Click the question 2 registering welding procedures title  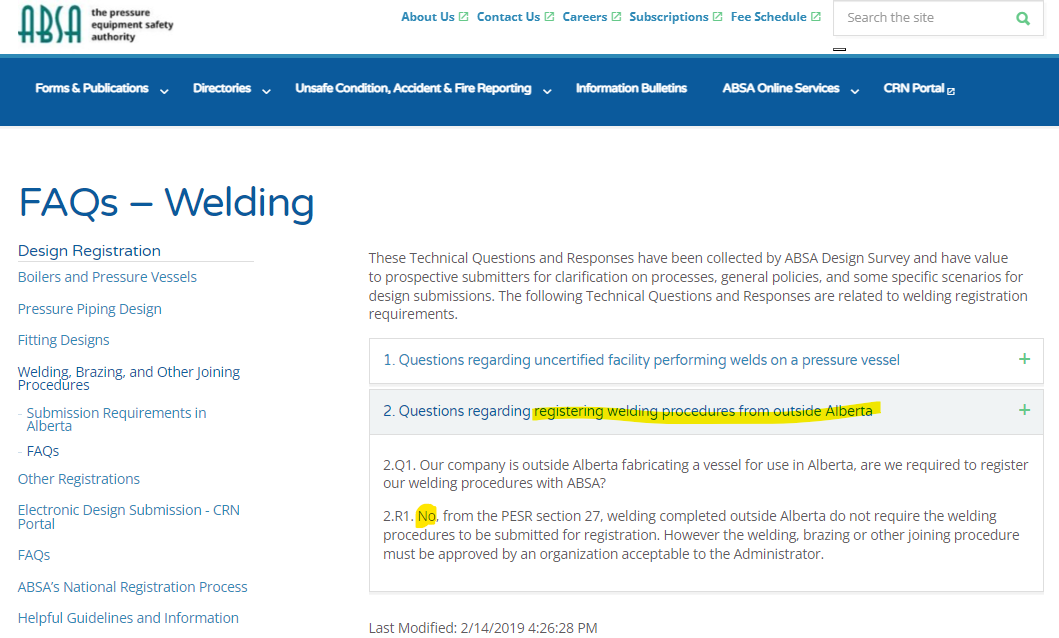(x=628, y=410)
